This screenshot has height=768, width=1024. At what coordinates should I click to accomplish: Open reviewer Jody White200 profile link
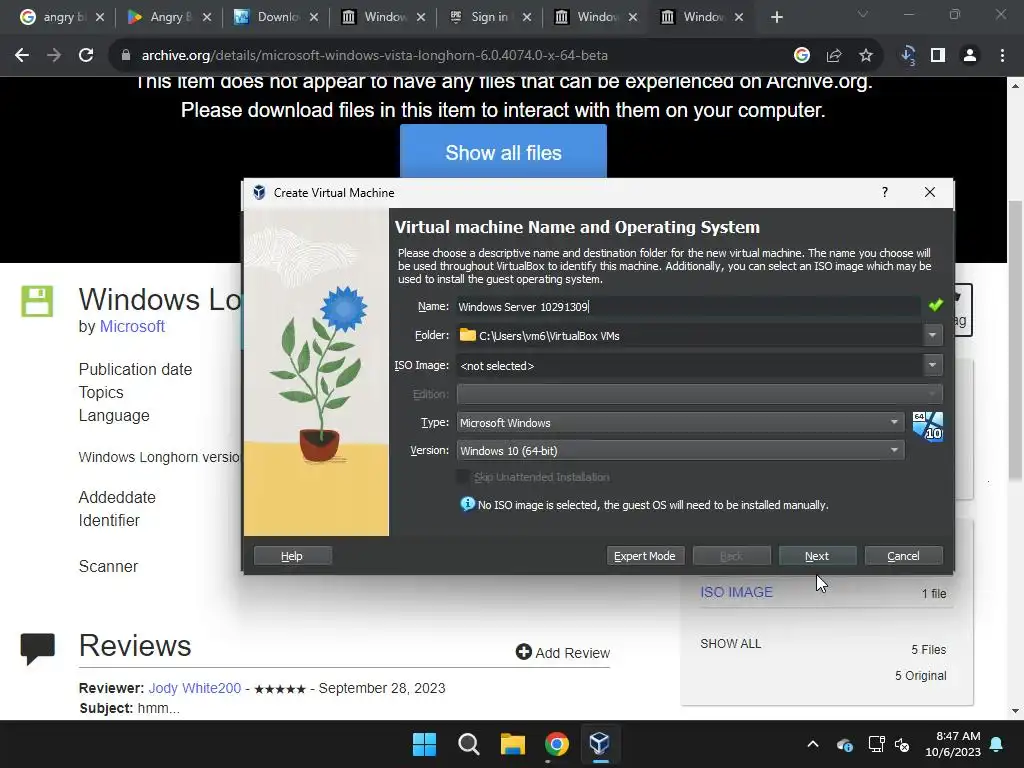(195, 688)
